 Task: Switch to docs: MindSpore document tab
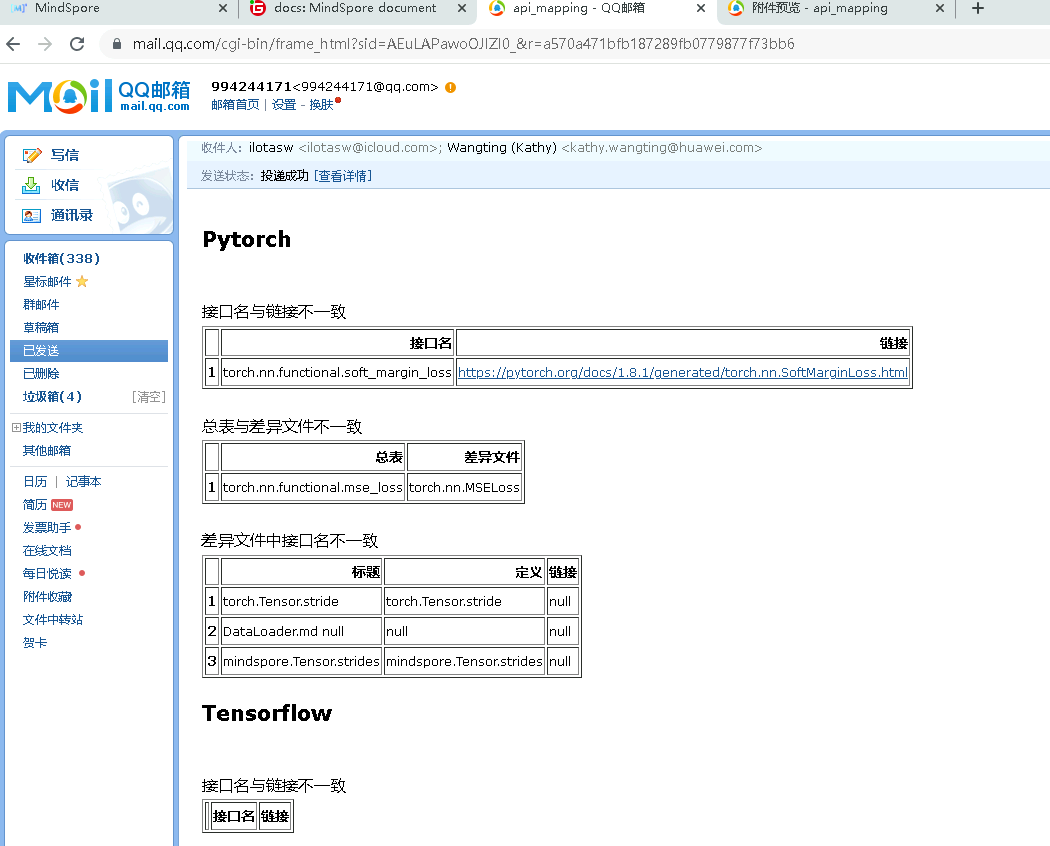point(355,8)
